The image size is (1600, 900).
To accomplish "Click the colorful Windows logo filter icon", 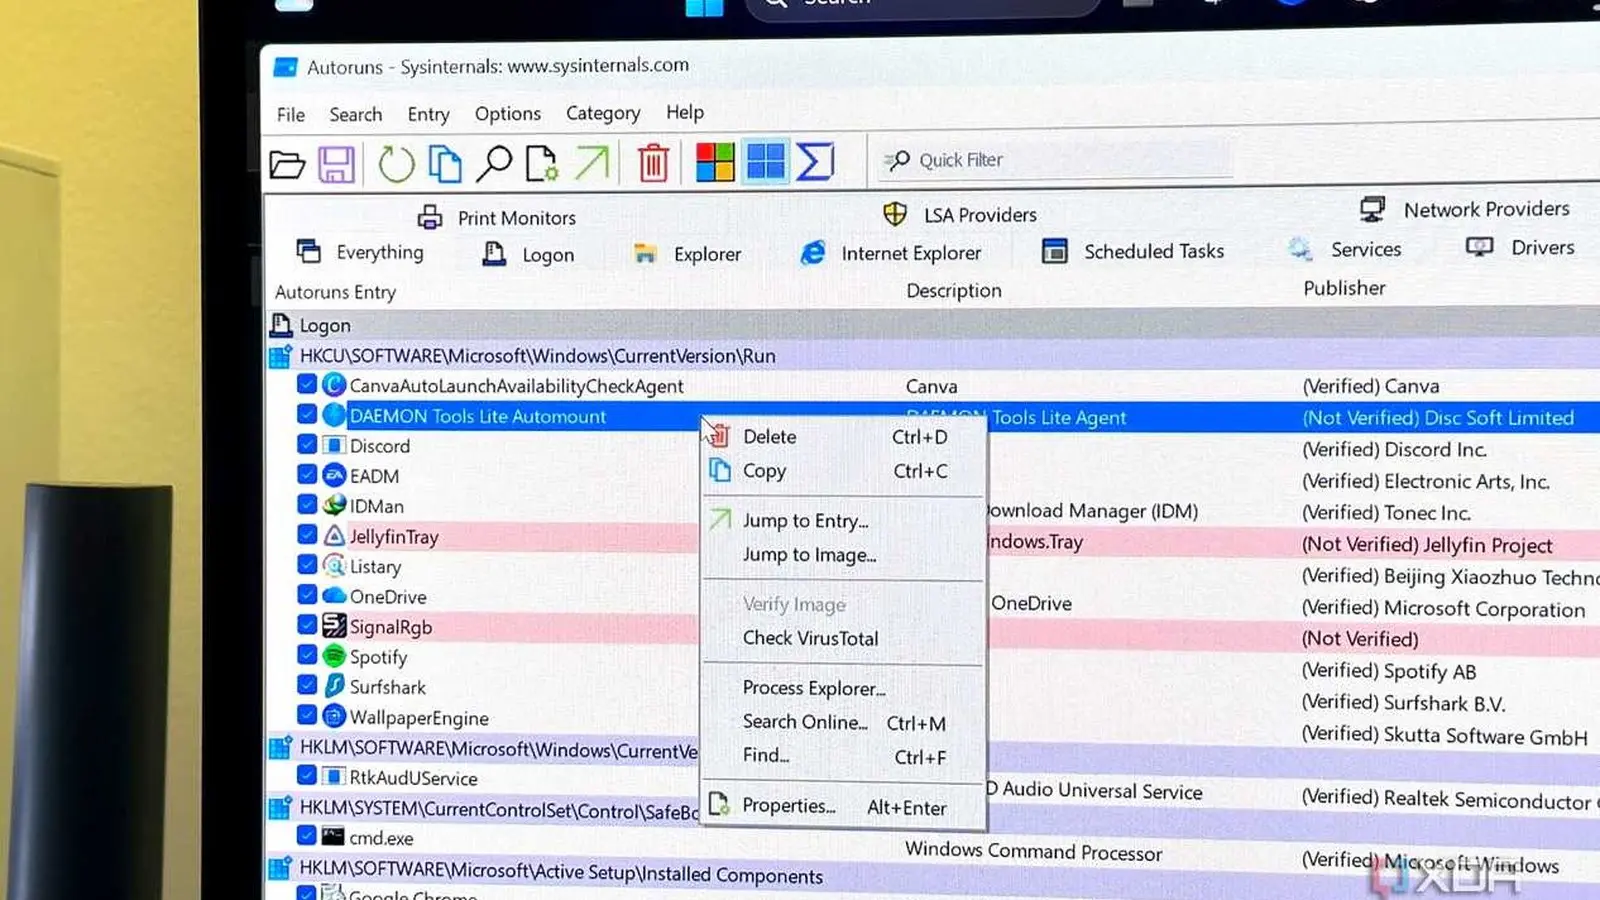I will click(x=715, y=161).
